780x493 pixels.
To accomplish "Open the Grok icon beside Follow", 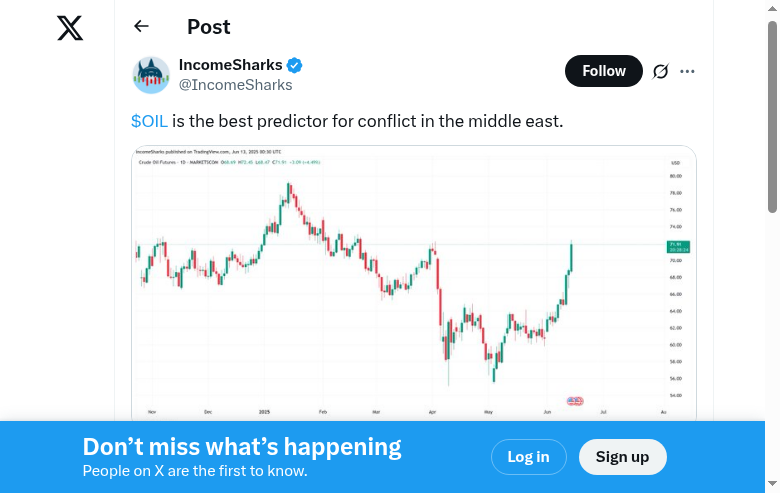I will [660, 71].
